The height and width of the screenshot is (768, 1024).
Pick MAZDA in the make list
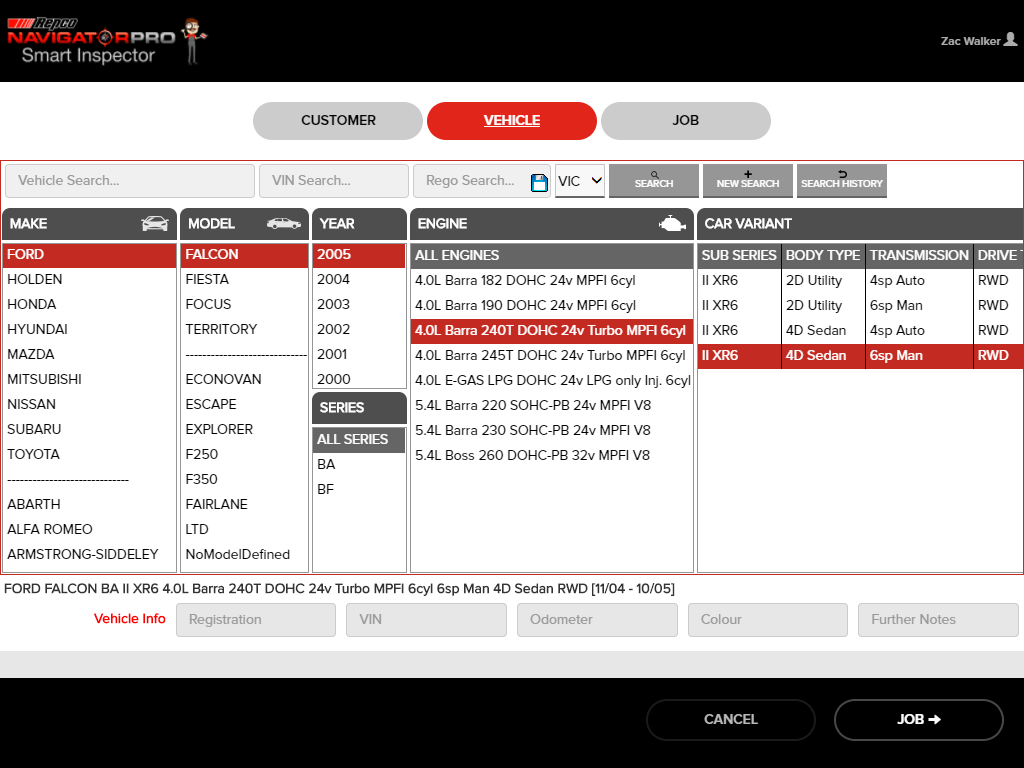tap(89, 355)
